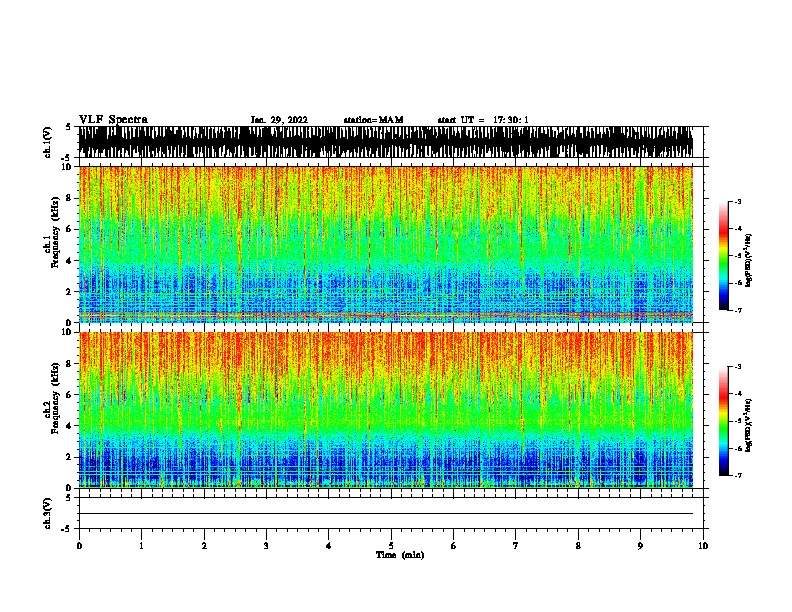This screenshot has width=792, height=612.
Task: Click the 4 kHz tick label of ch.2
Action: point(69,426)
